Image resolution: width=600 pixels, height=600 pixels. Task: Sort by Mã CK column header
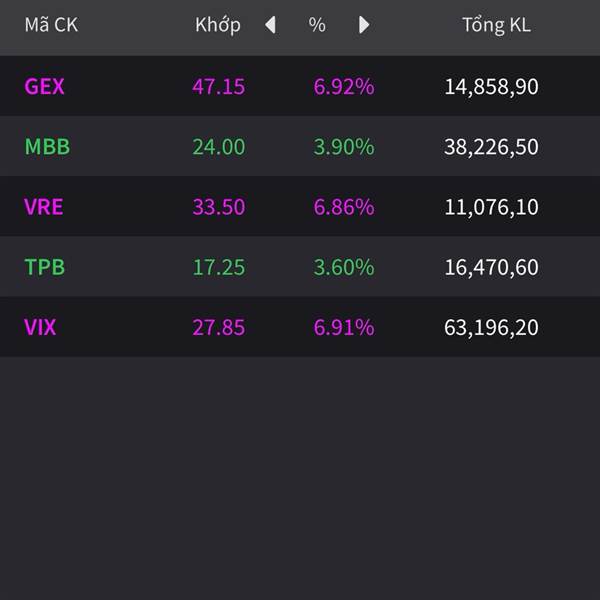pos(51,25)
